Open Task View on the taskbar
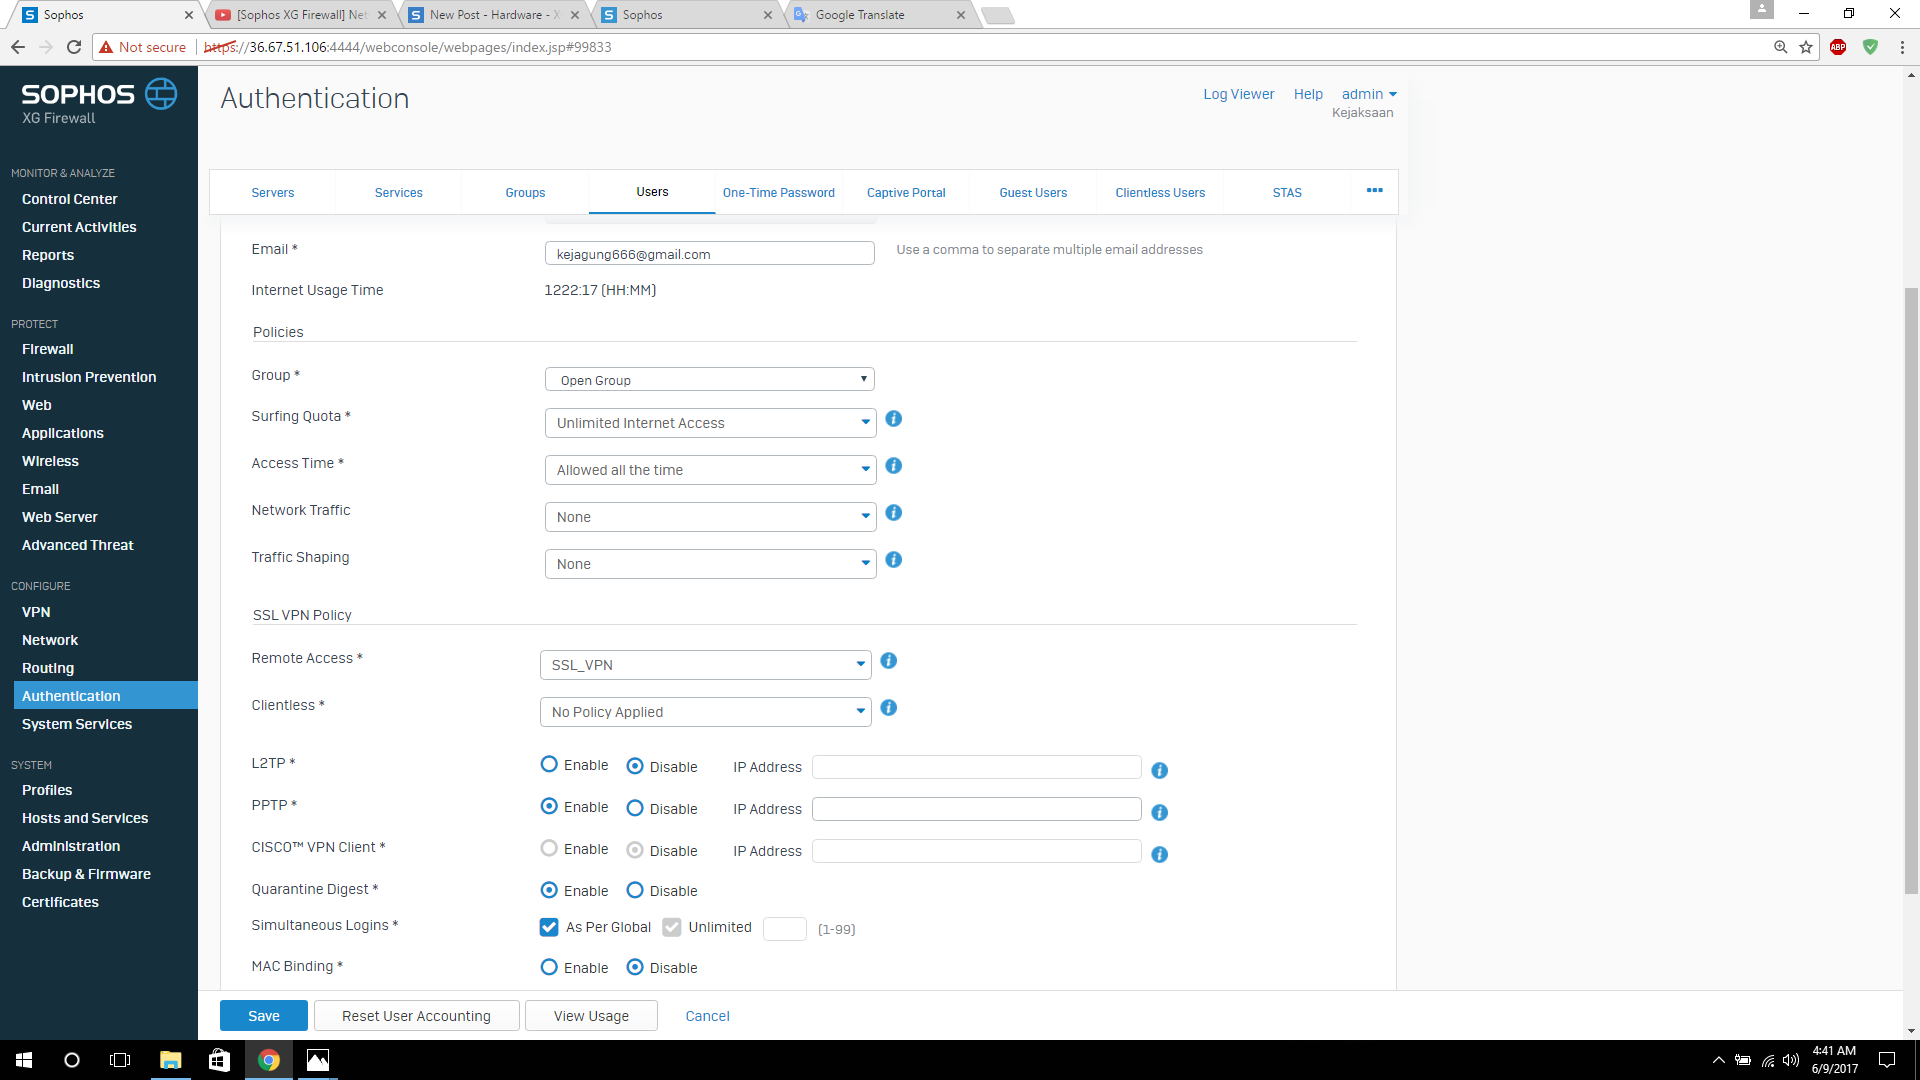 pos(120,1060)
